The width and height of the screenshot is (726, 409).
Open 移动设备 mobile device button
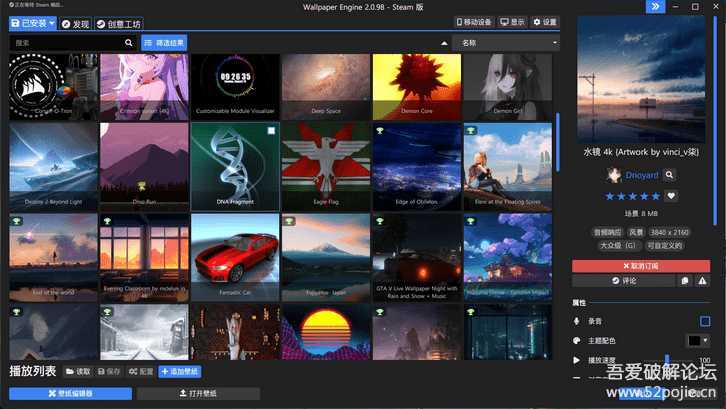coord(474,22)
